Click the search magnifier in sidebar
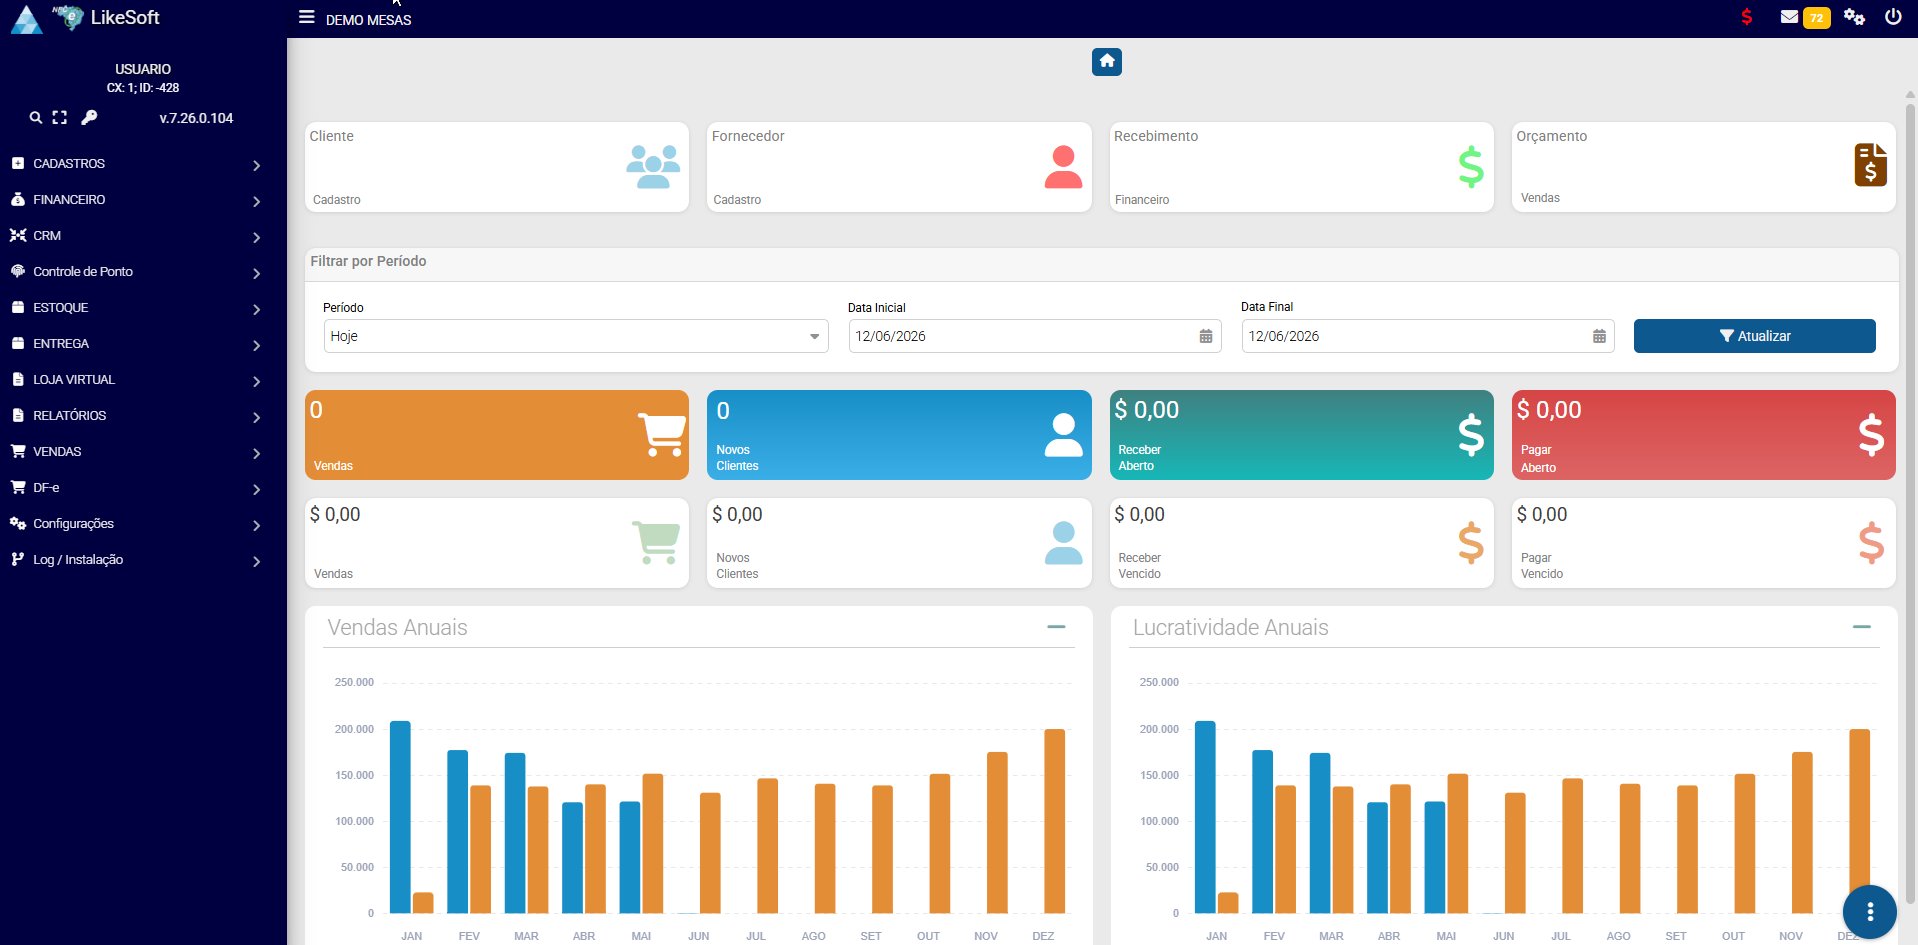This screenshot has height=945, width=1918. tap(36, 118)
